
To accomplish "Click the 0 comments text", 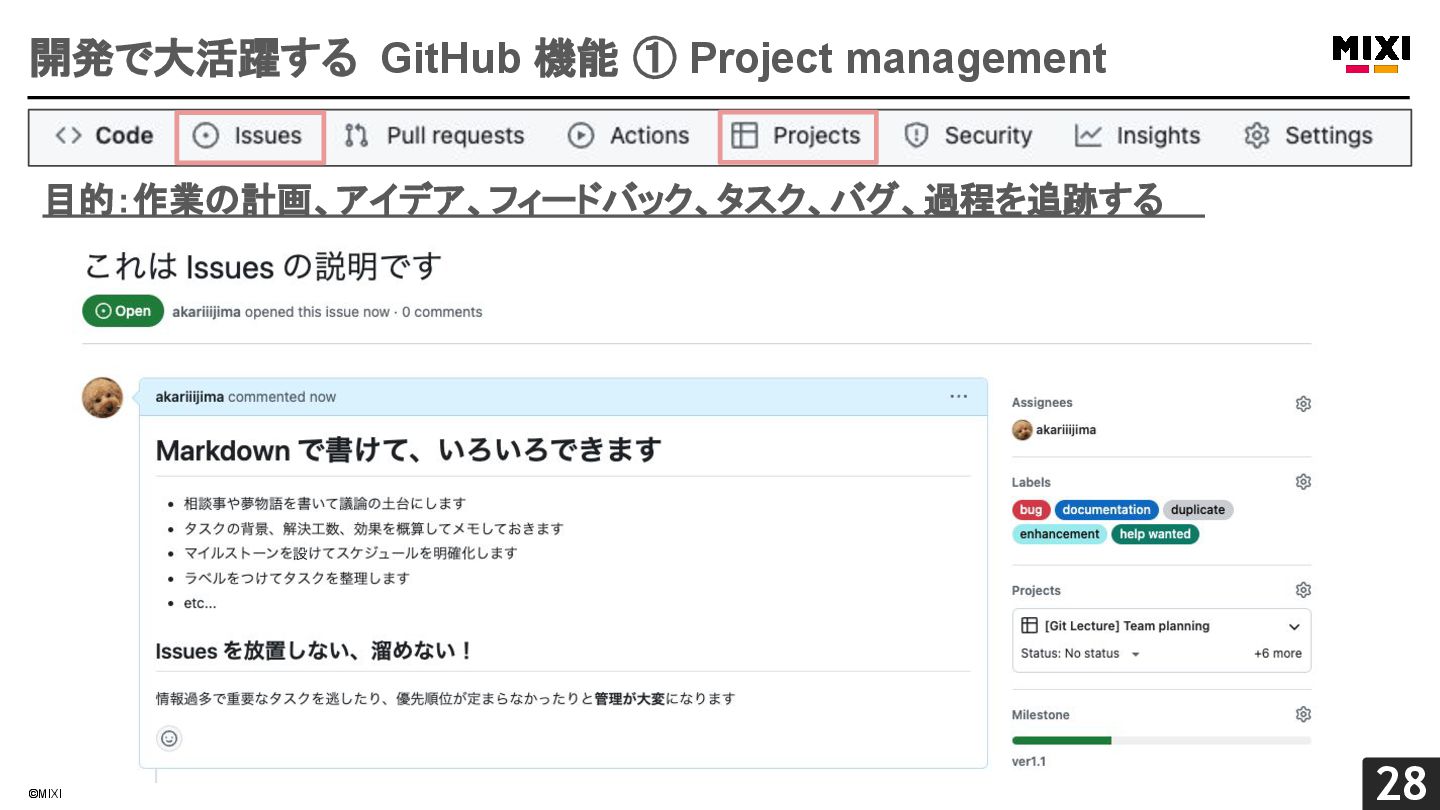I will [442, 312].
